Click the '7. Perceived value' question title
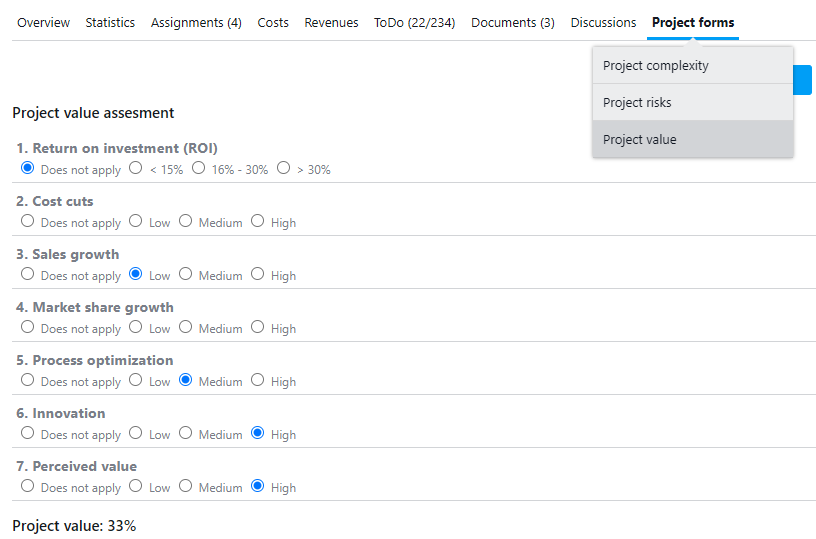816x539 pixels. point(76,466)
